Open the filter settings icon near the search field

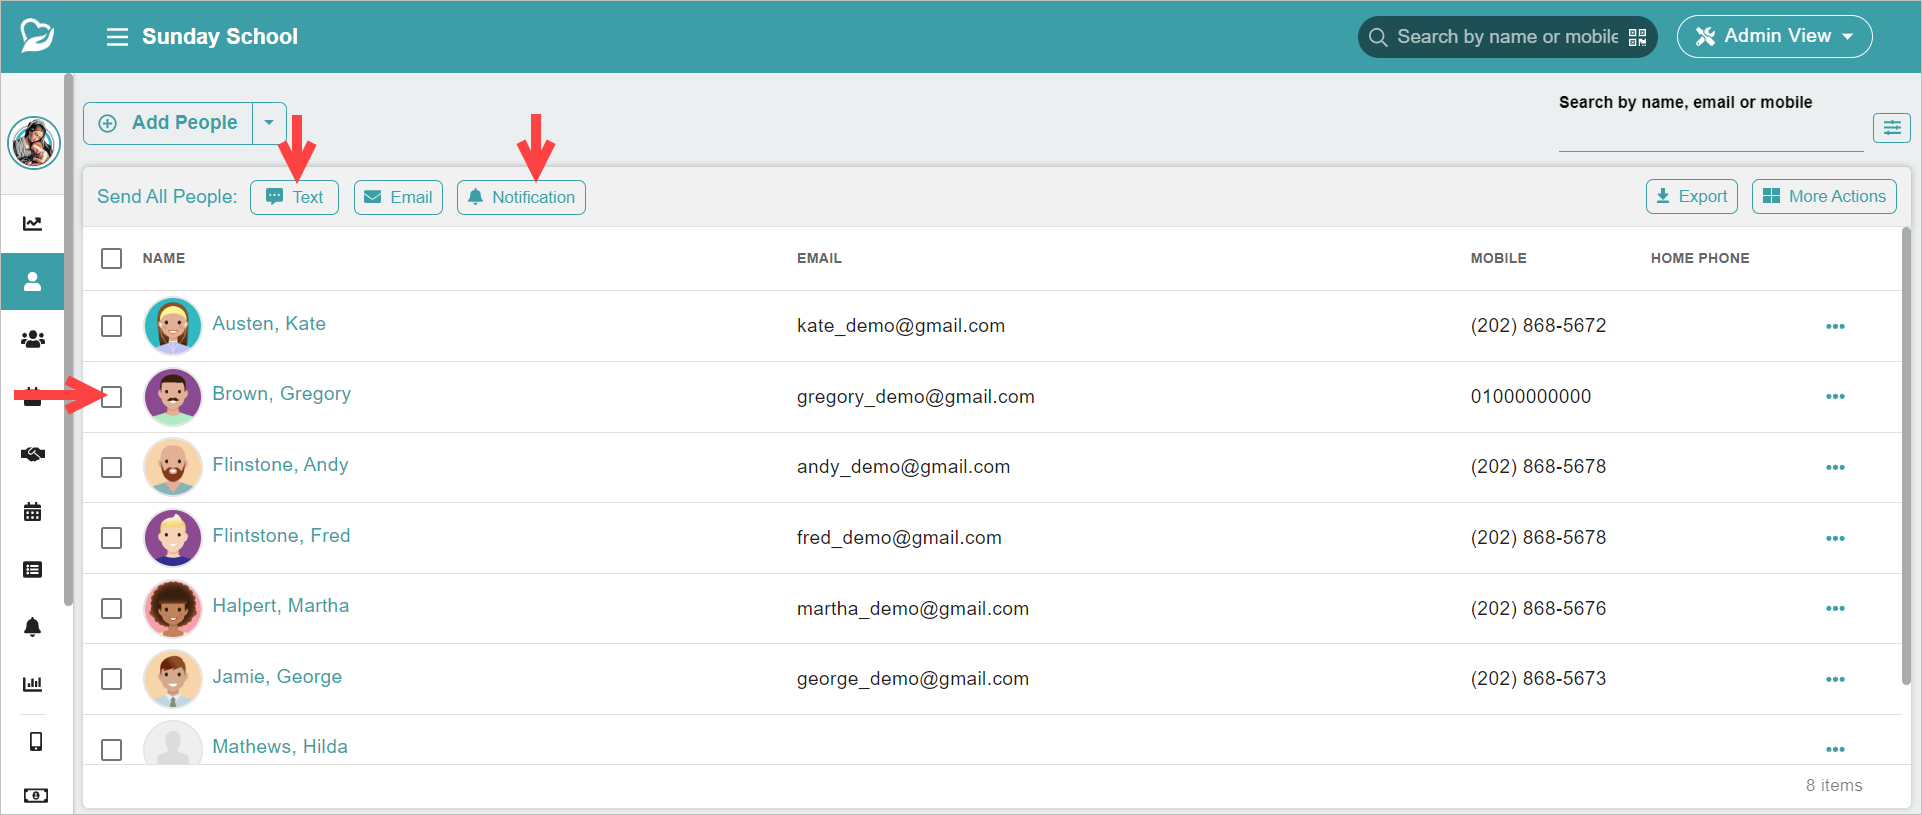[1892, 127]
